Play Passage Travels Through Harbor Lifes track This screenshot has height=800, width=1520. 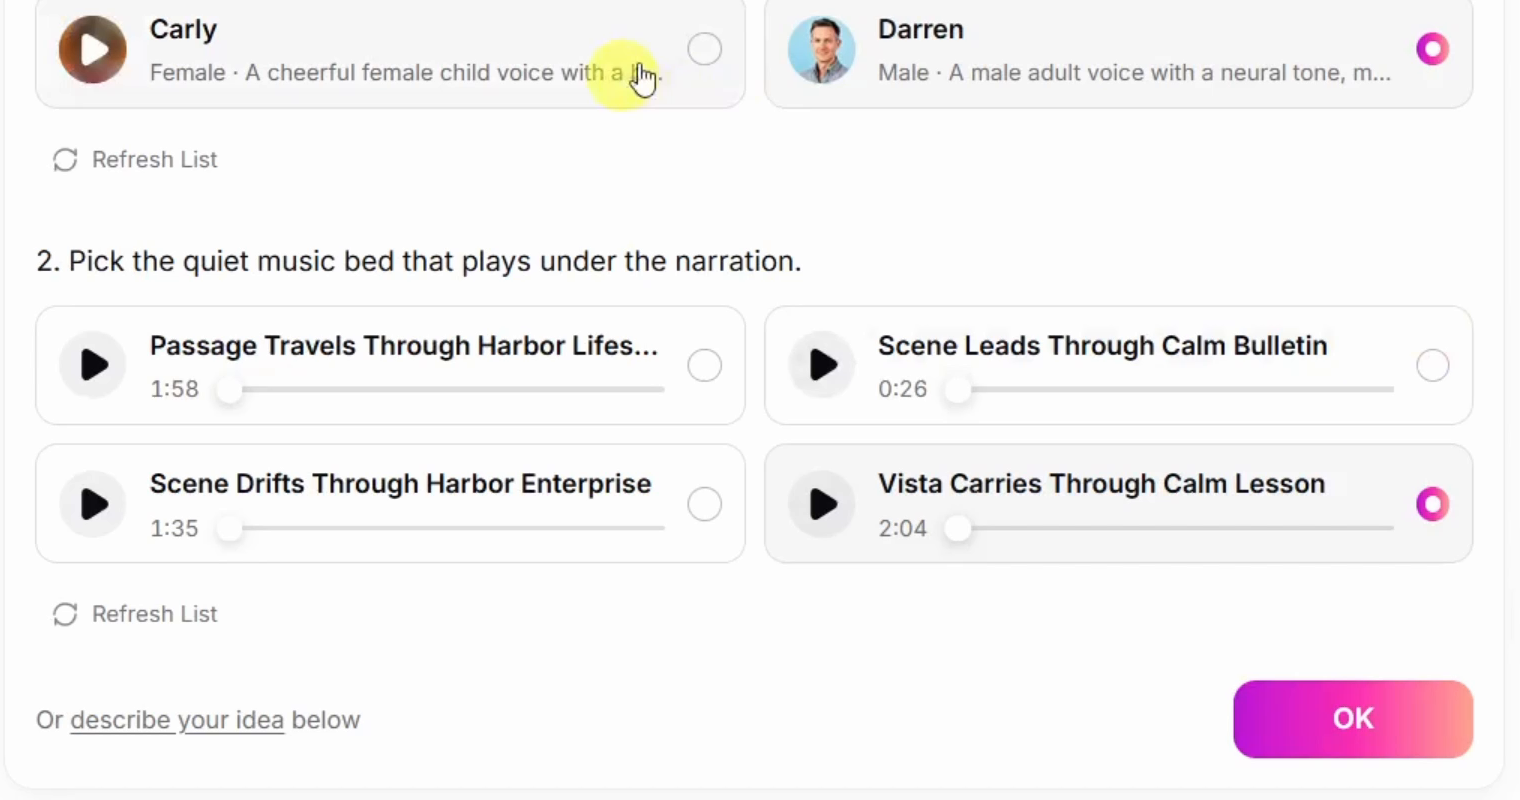tap(93, 365)
